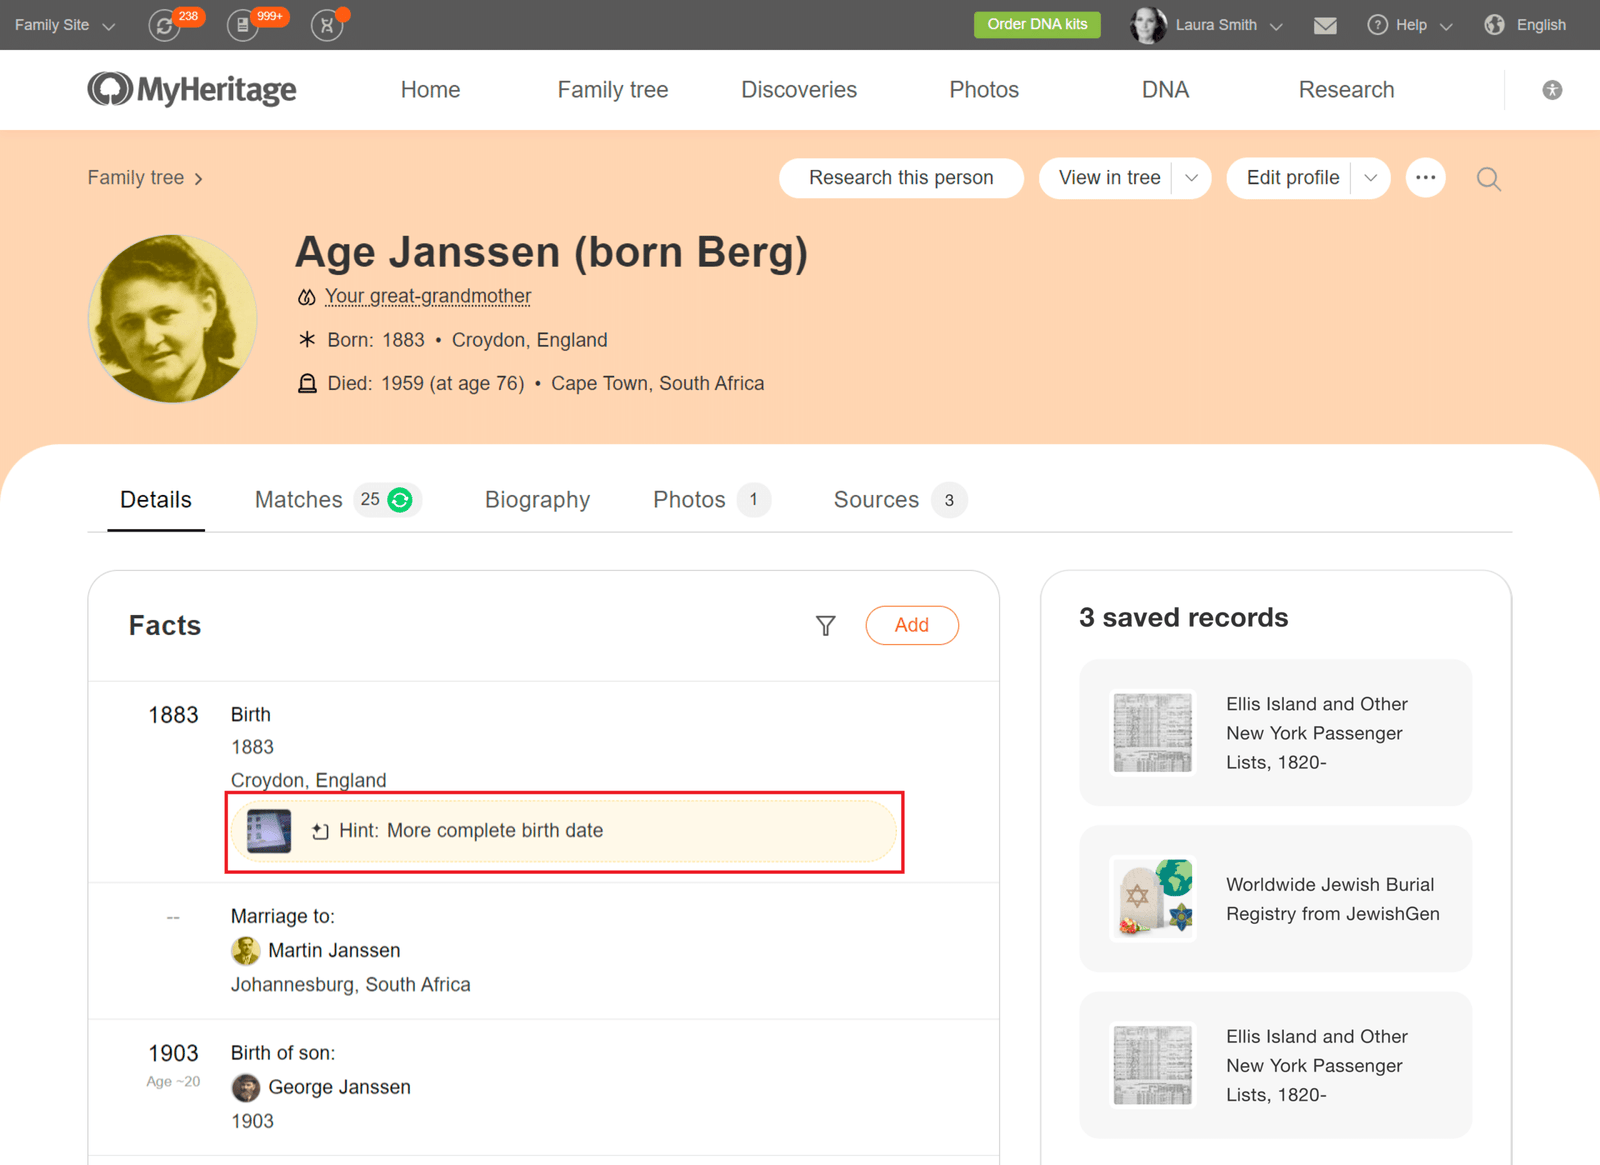
Task: Switch to the Biography tab
Action: pos(537,500)
